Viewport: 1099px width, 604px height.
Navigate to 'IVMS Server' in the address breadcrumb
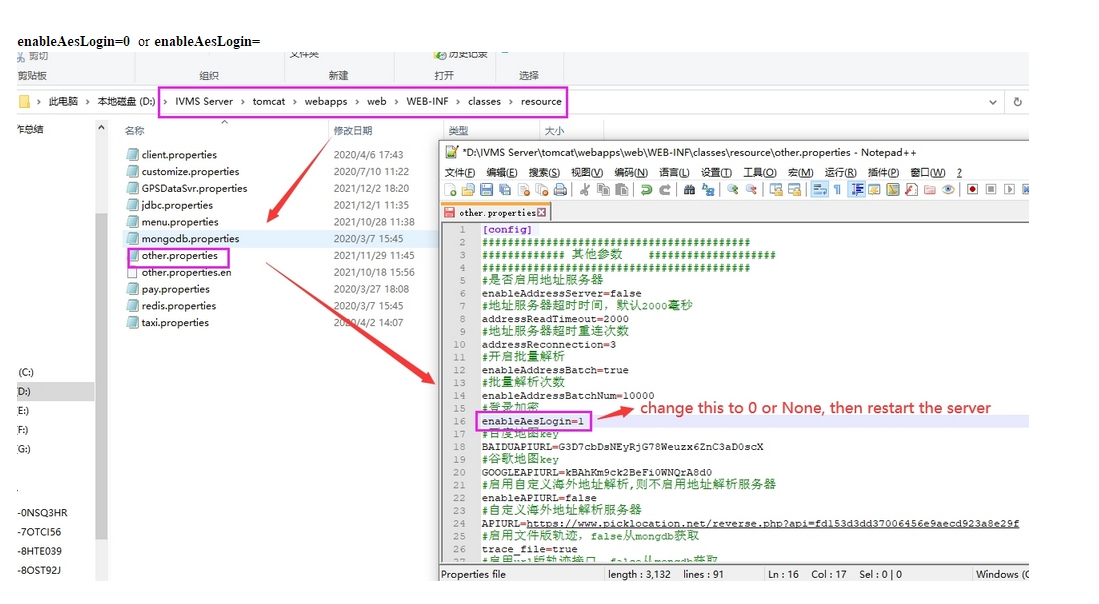(204, 102)
